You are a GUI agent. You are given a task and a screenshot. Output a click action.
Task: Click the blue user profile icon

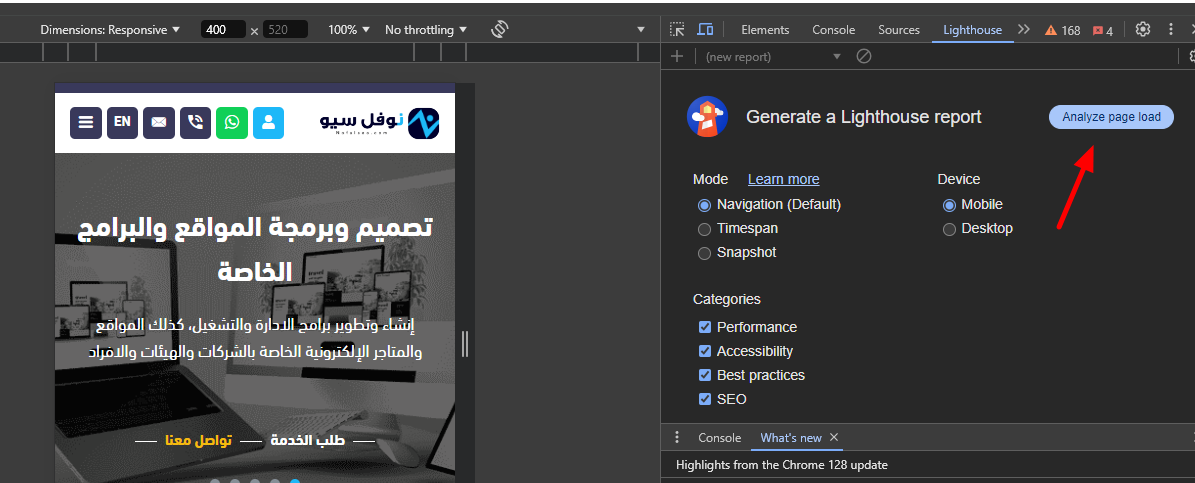click(x=268, y=122)
